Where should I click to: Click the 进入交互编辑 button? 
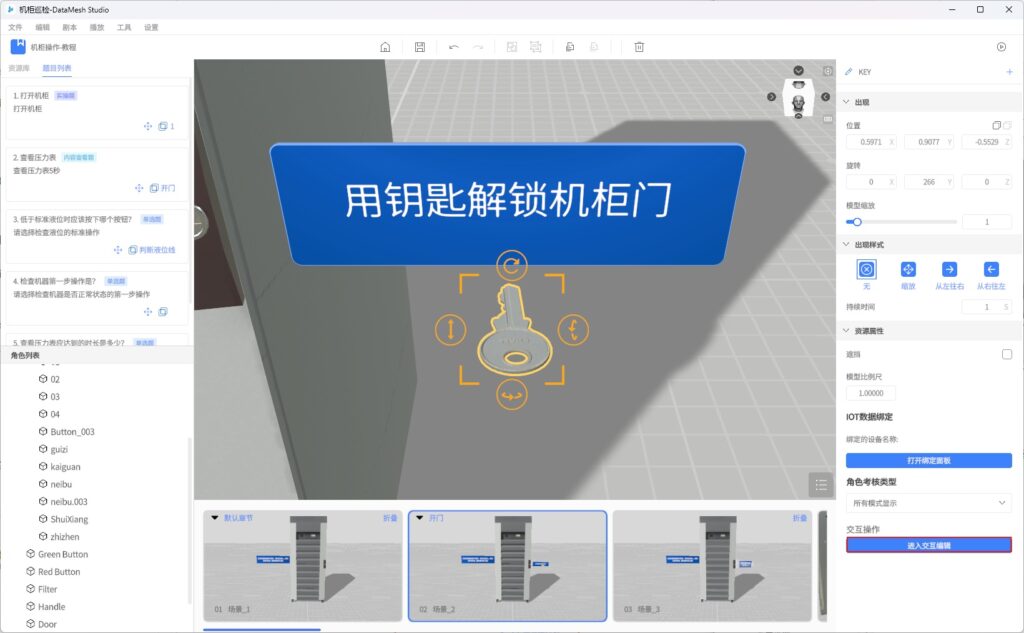[x=928, y=545]
